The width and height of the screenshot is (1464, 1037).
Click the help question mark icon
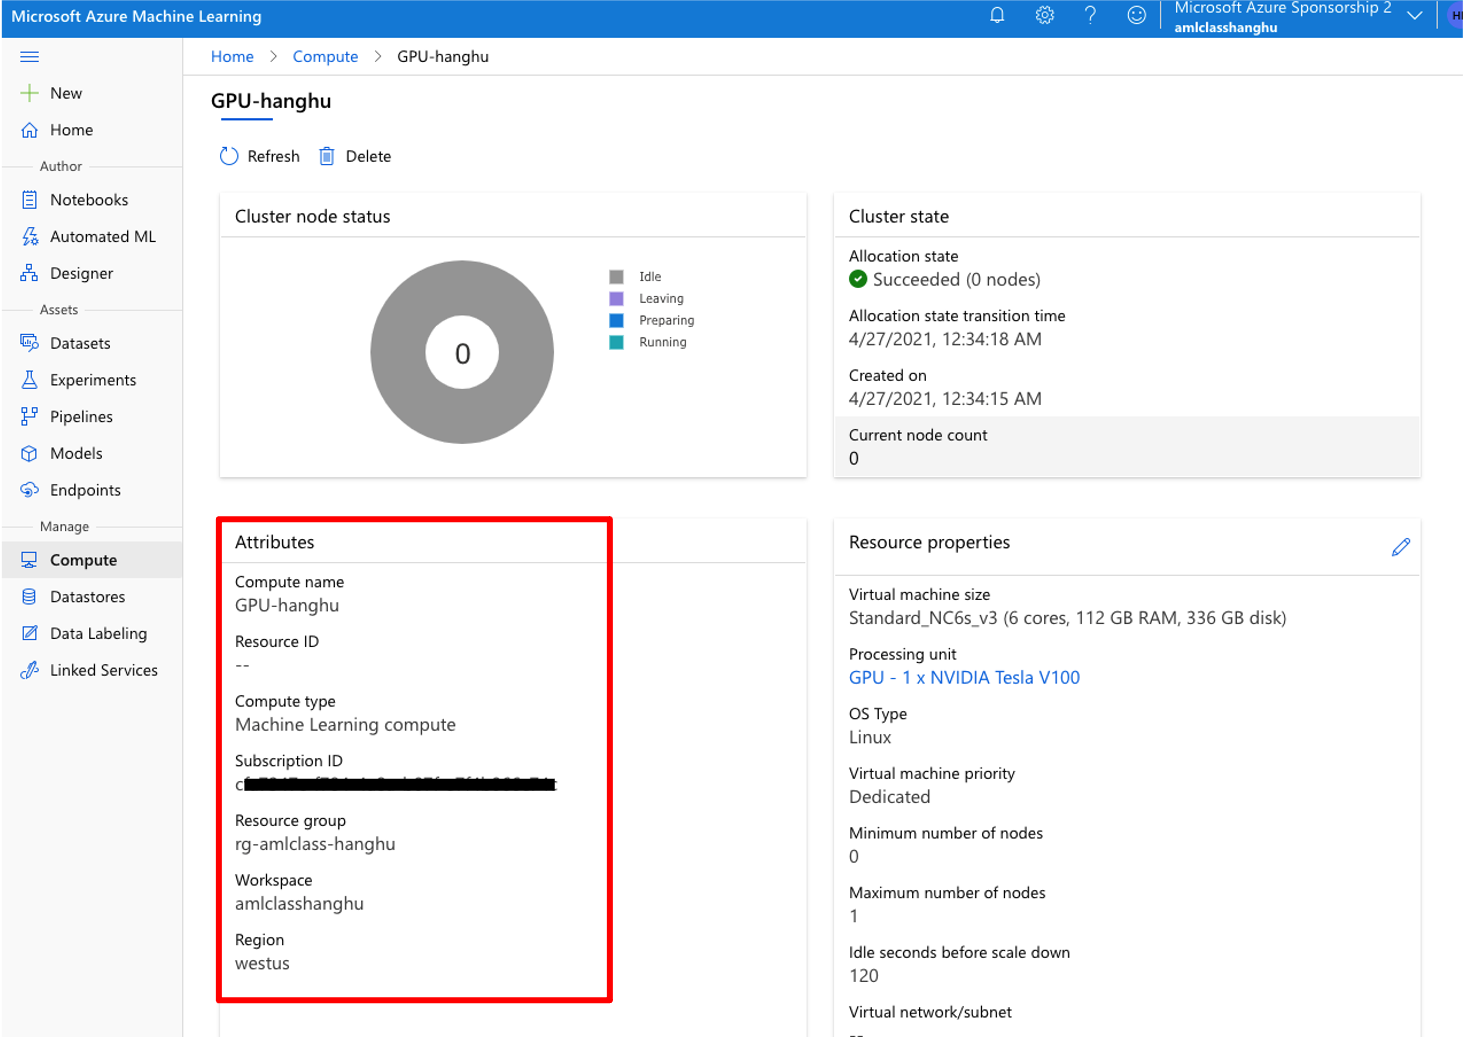(1090, 15)
